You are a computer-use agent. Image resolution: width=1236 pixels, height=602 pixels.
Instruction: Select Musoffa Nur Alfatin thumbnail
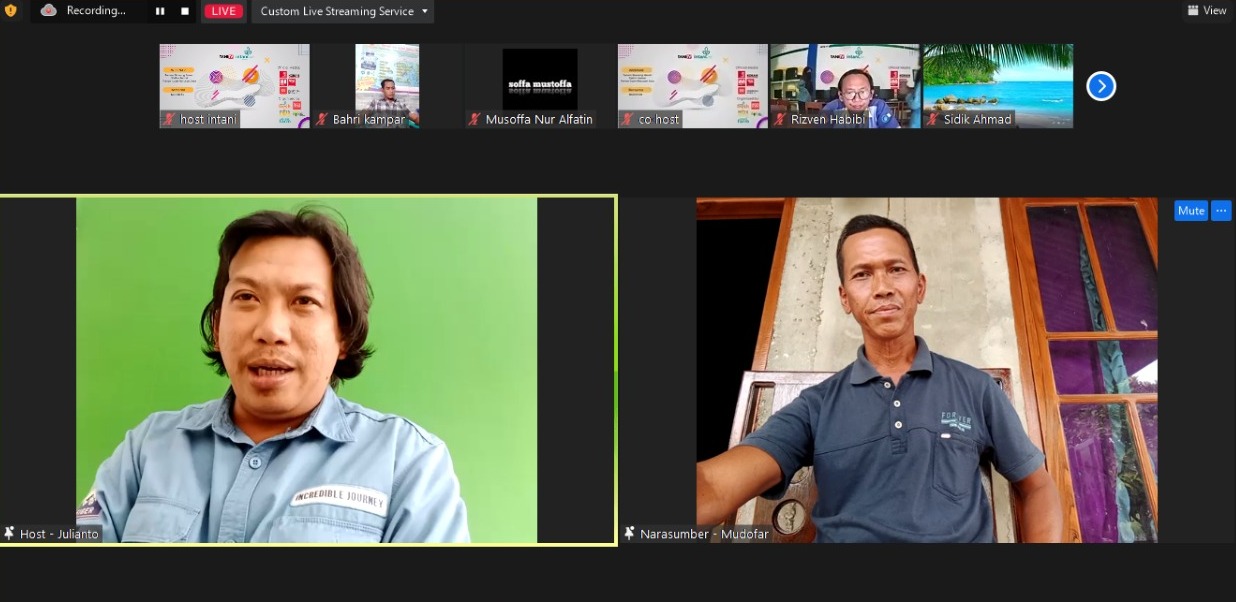[539, 80]
